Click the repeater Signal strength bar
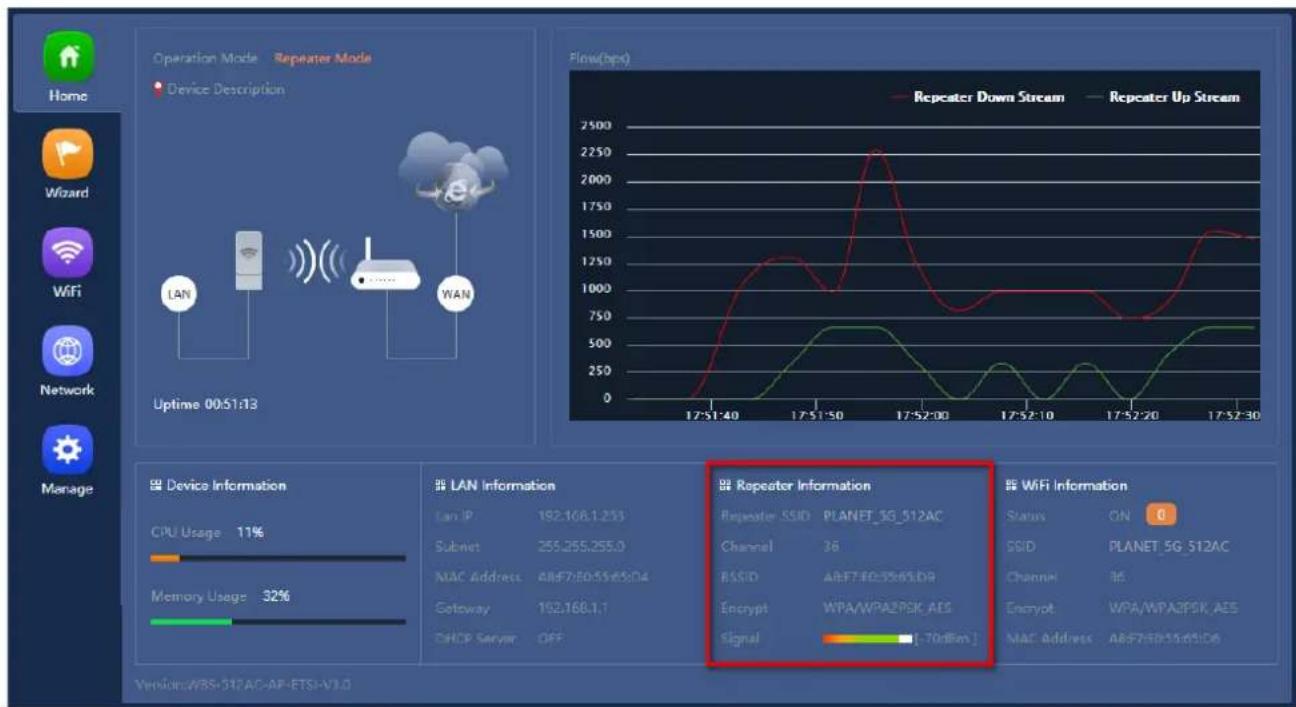Screen dimensions: 1296x707 pyautogui.click(x=867, y=638)
